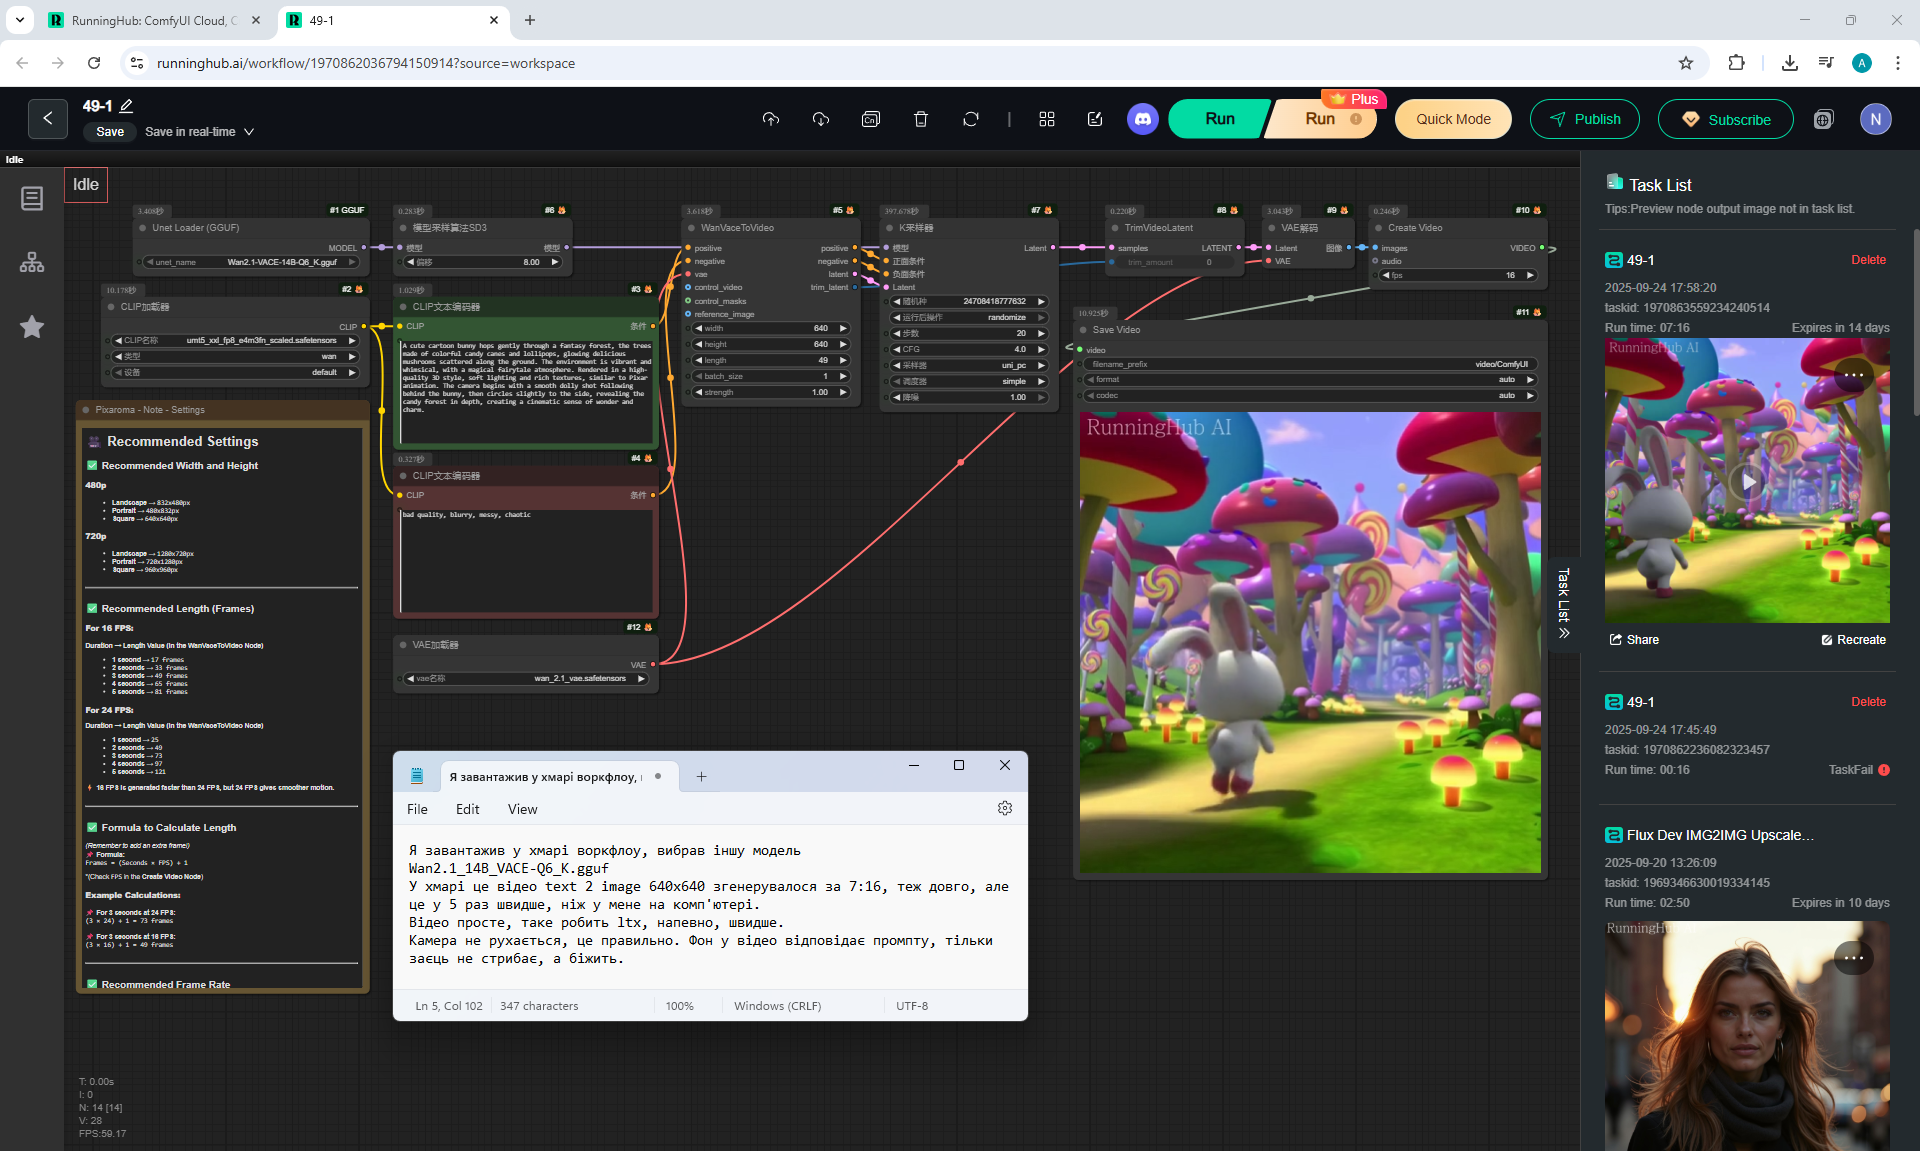Click the four-squares grid icon
Image resolution: width=1920 pixels, height=1151 pixels.
[x=1046, y=119]
